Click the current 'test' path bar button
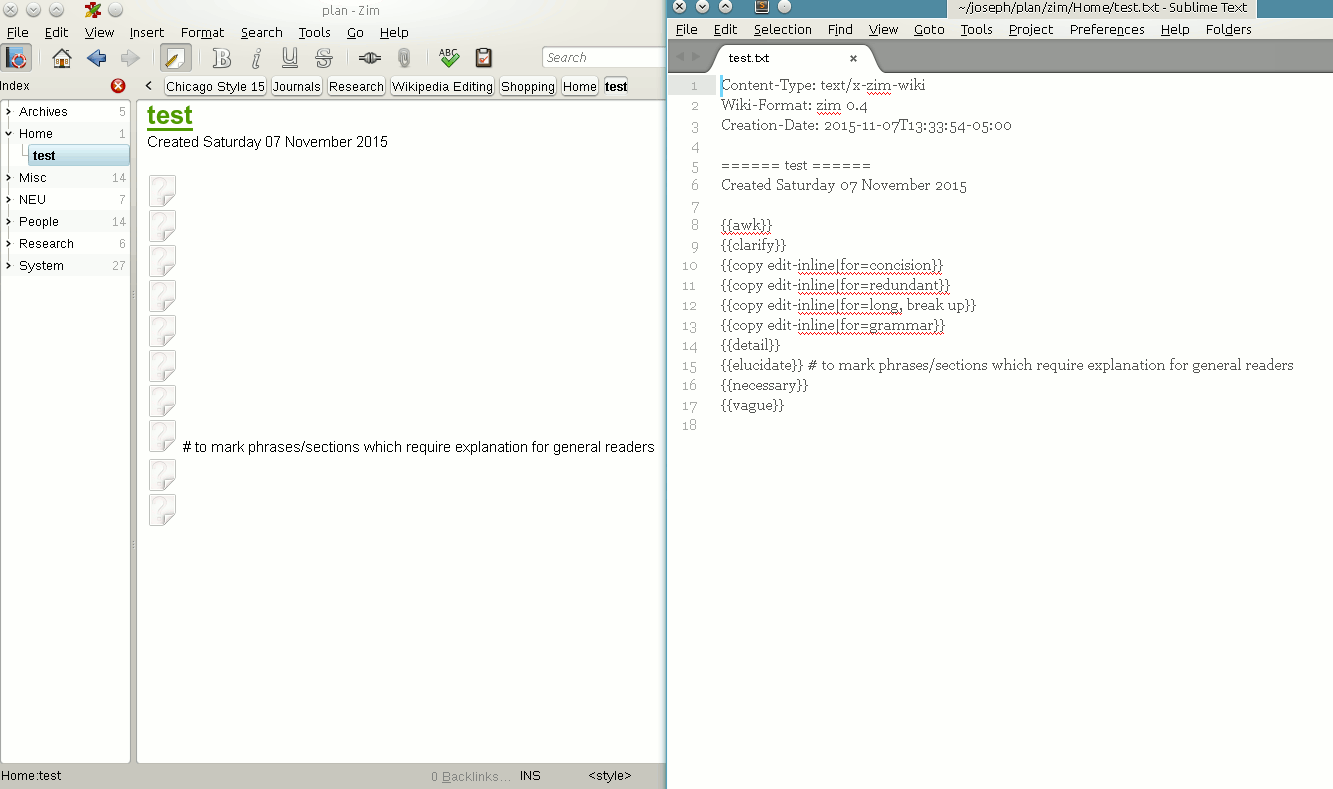Viewport: 1333px width, 789px height. click(x=616, y=86)
